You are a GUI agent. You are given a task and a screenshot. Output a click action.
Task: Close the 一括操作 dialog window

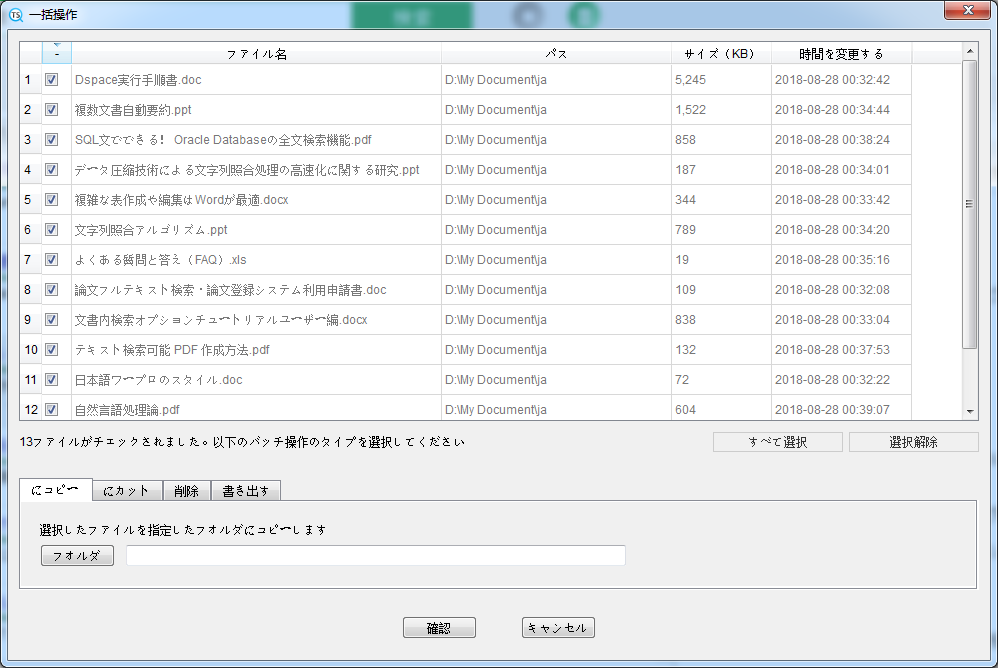coord(967,11)
